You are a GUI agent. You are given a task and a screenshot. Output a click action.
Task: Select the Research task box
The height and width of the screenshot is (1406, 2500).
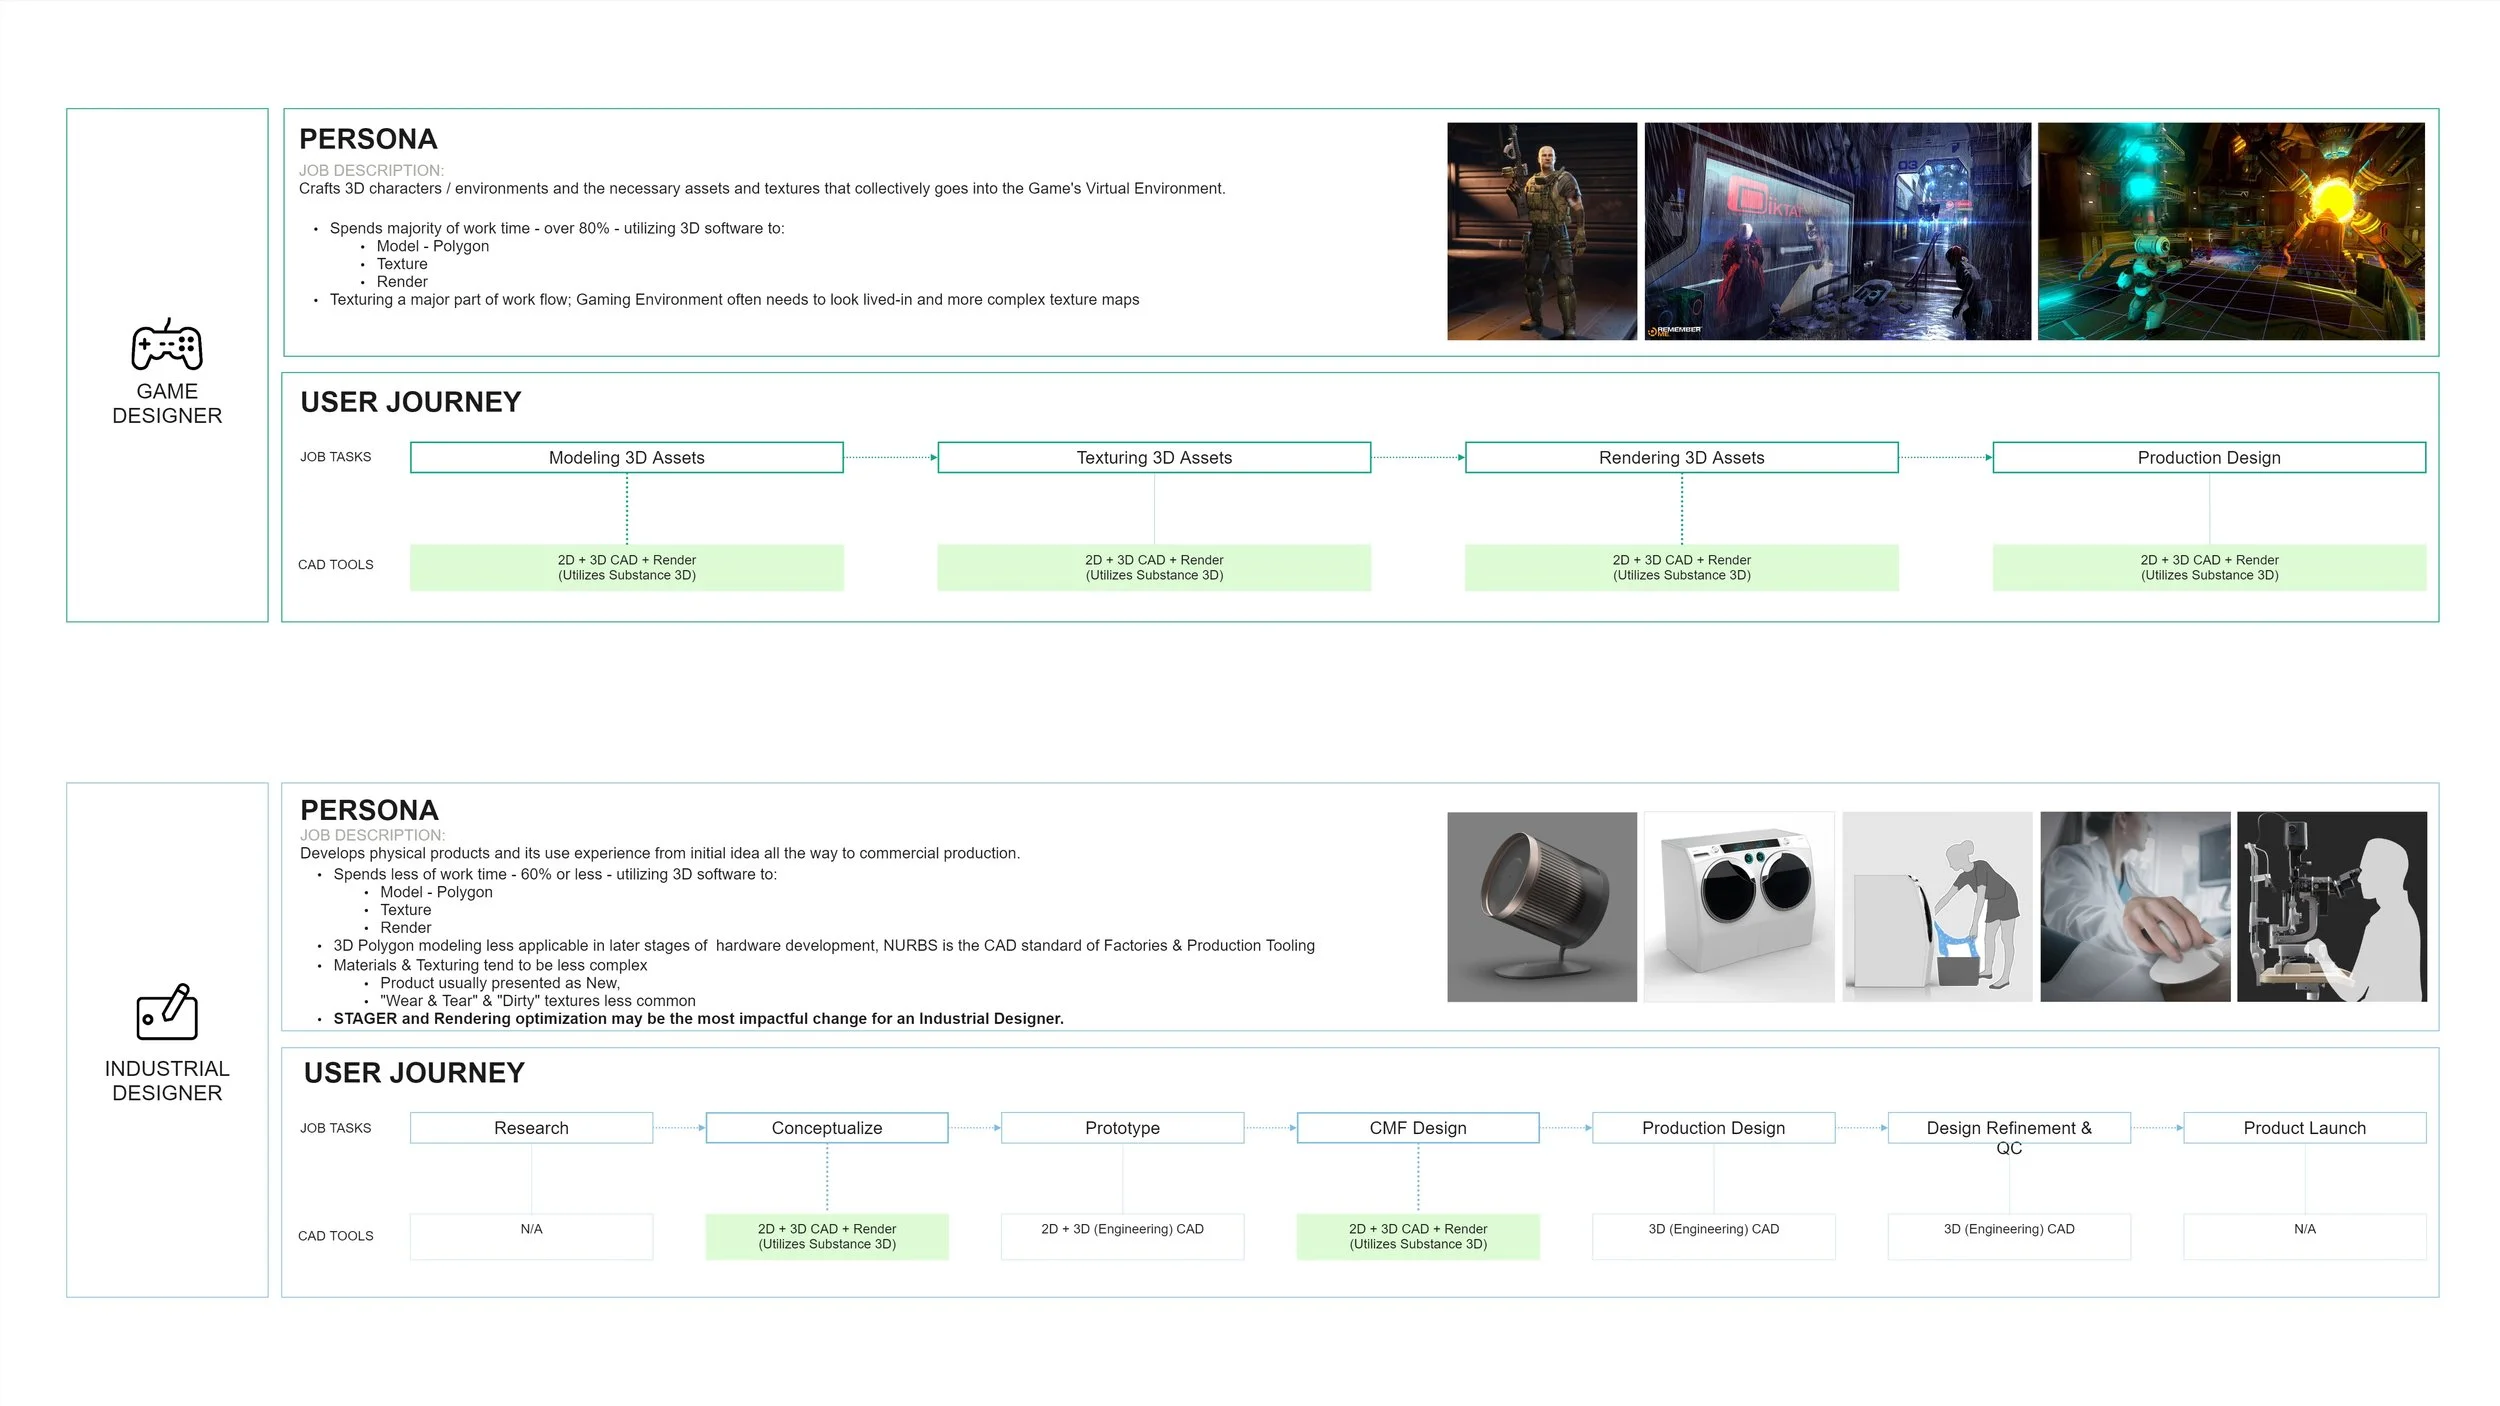[x=531, y=1127]
